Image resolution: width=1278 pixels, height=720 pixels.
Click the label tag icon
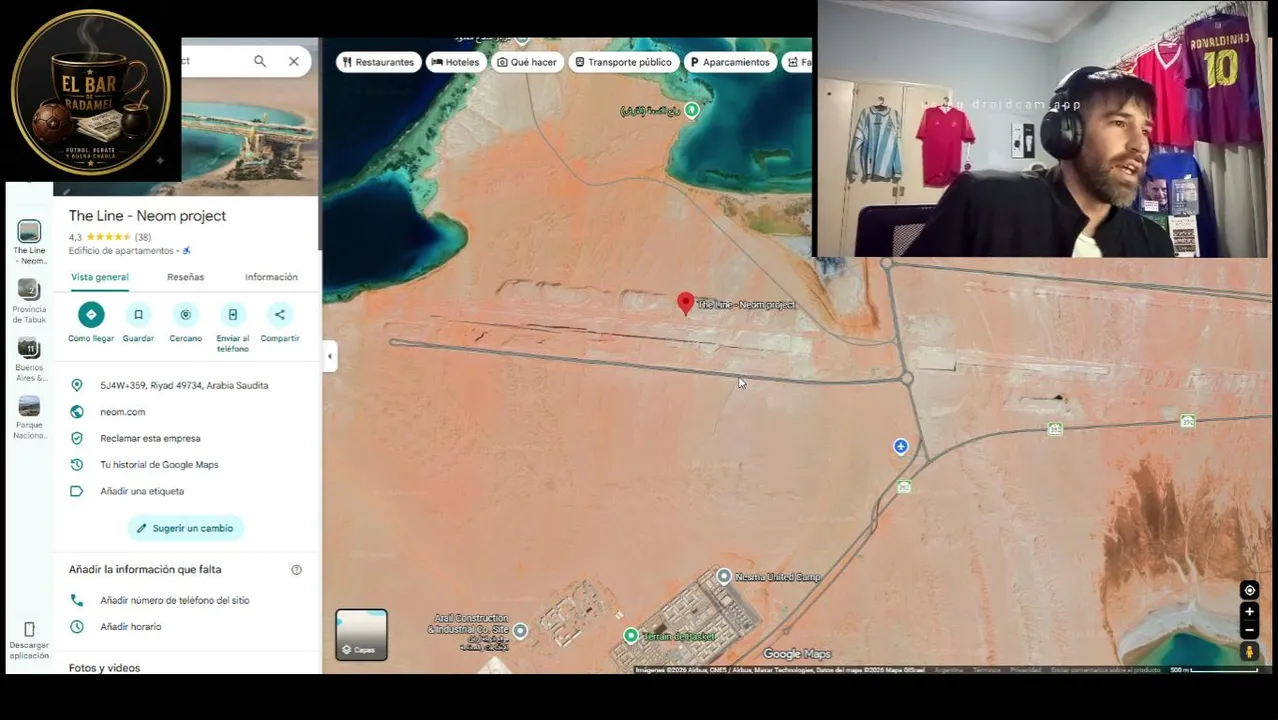tap(77, 491)
